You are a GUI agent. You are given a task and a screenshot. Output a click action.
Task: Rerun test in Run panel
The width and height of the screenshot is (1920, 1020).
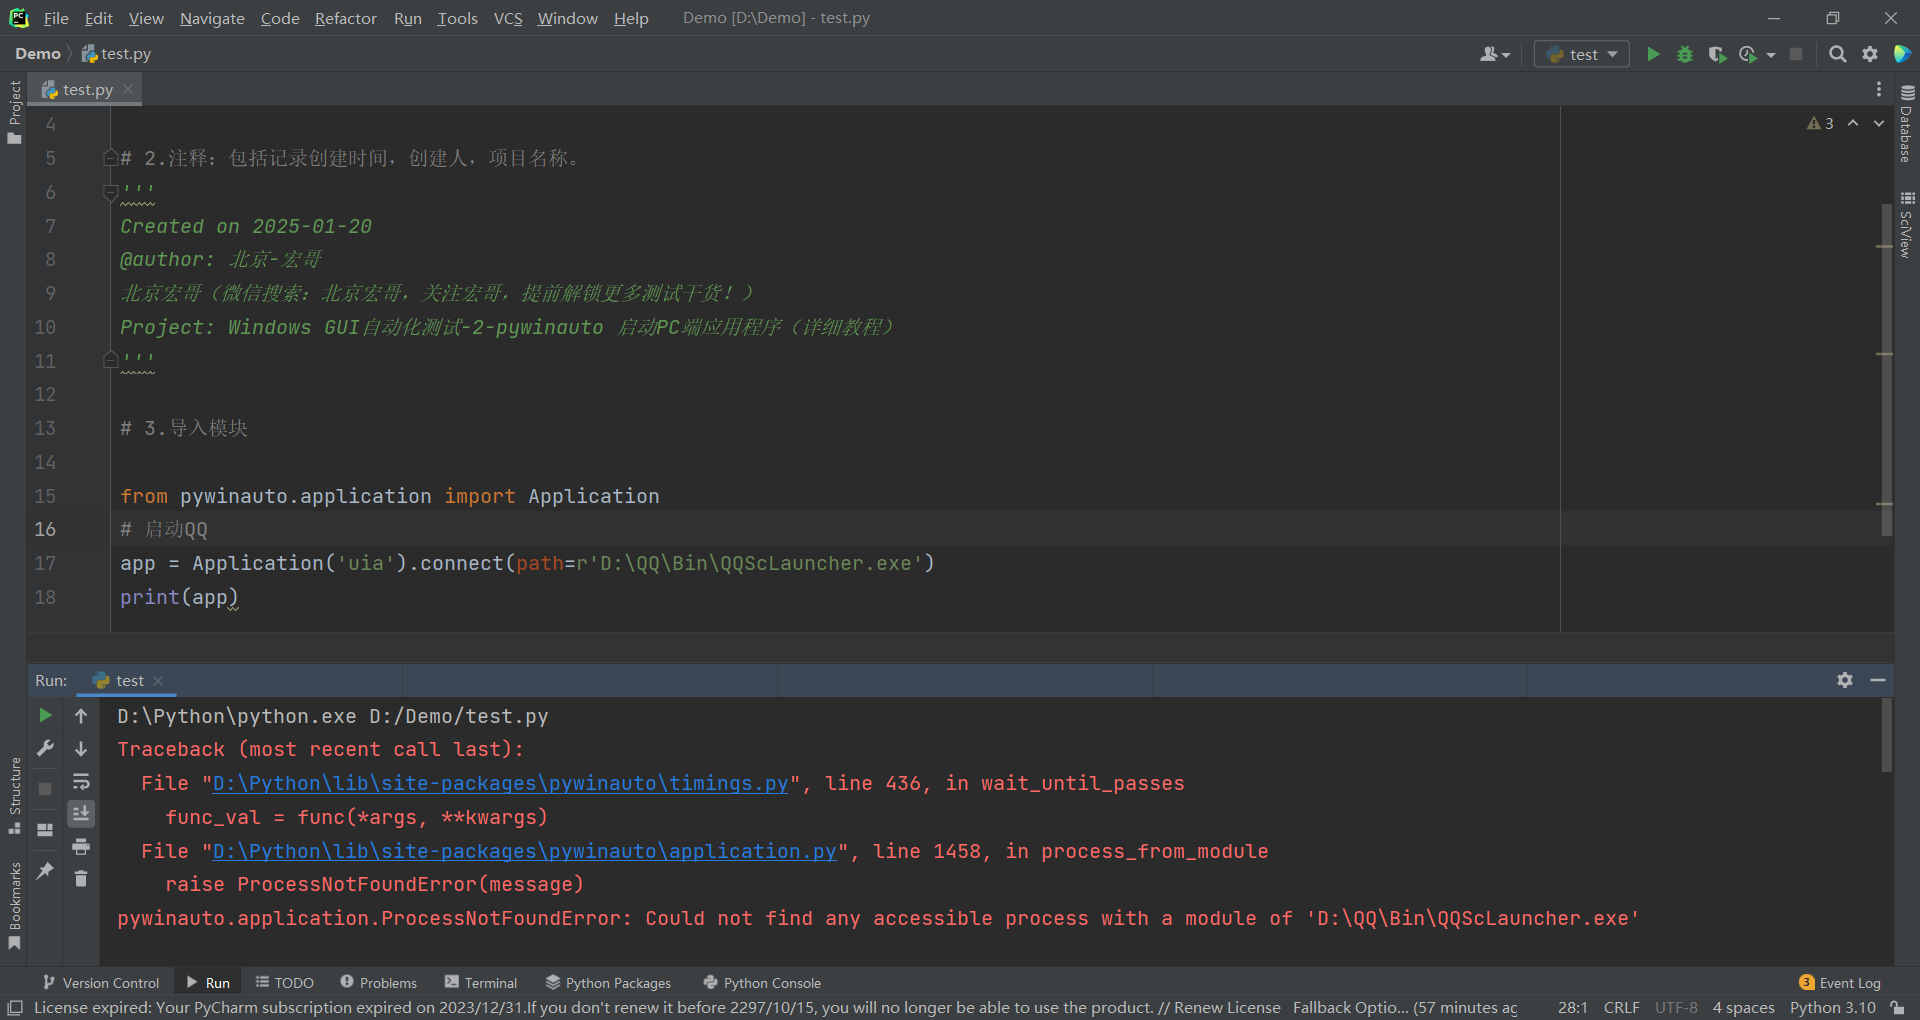[x=45, y=715]
